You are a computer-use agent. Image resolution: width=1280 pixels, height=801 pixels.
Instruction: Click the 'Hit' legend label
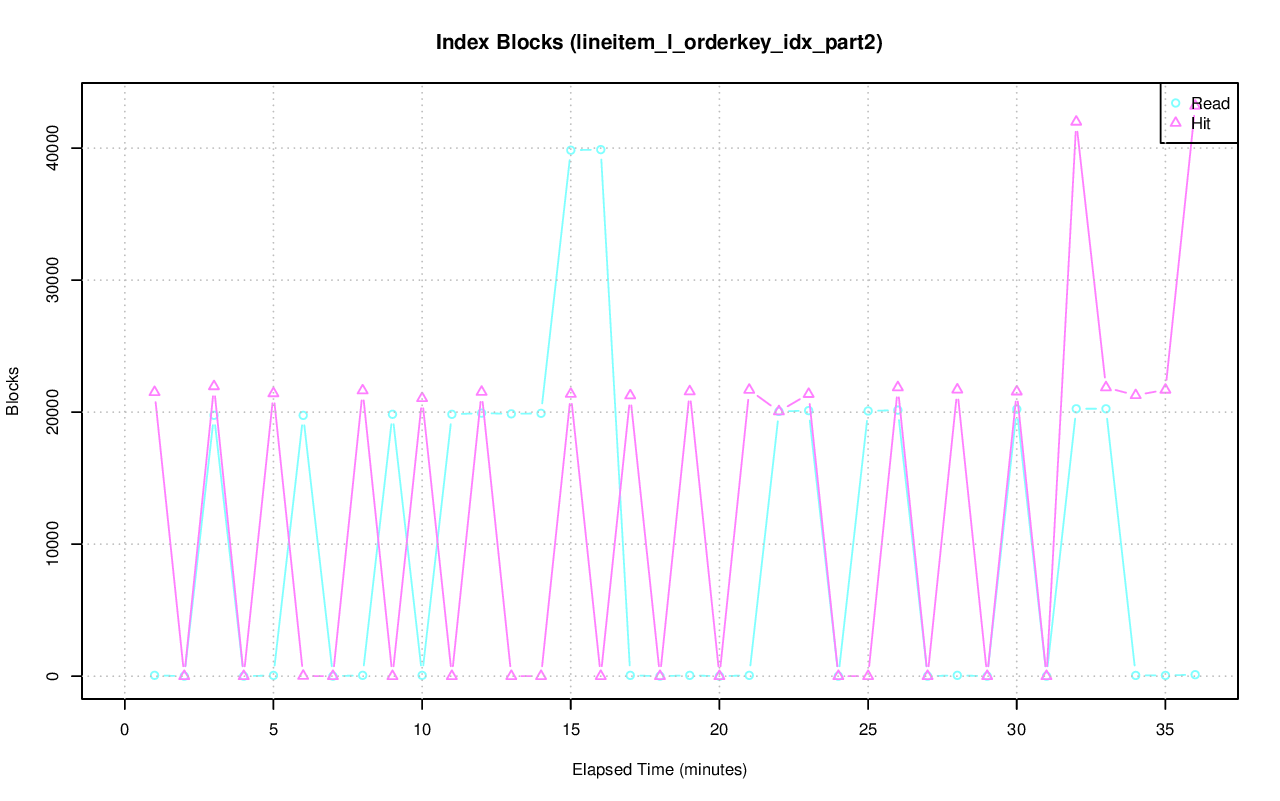[1201, 123]
